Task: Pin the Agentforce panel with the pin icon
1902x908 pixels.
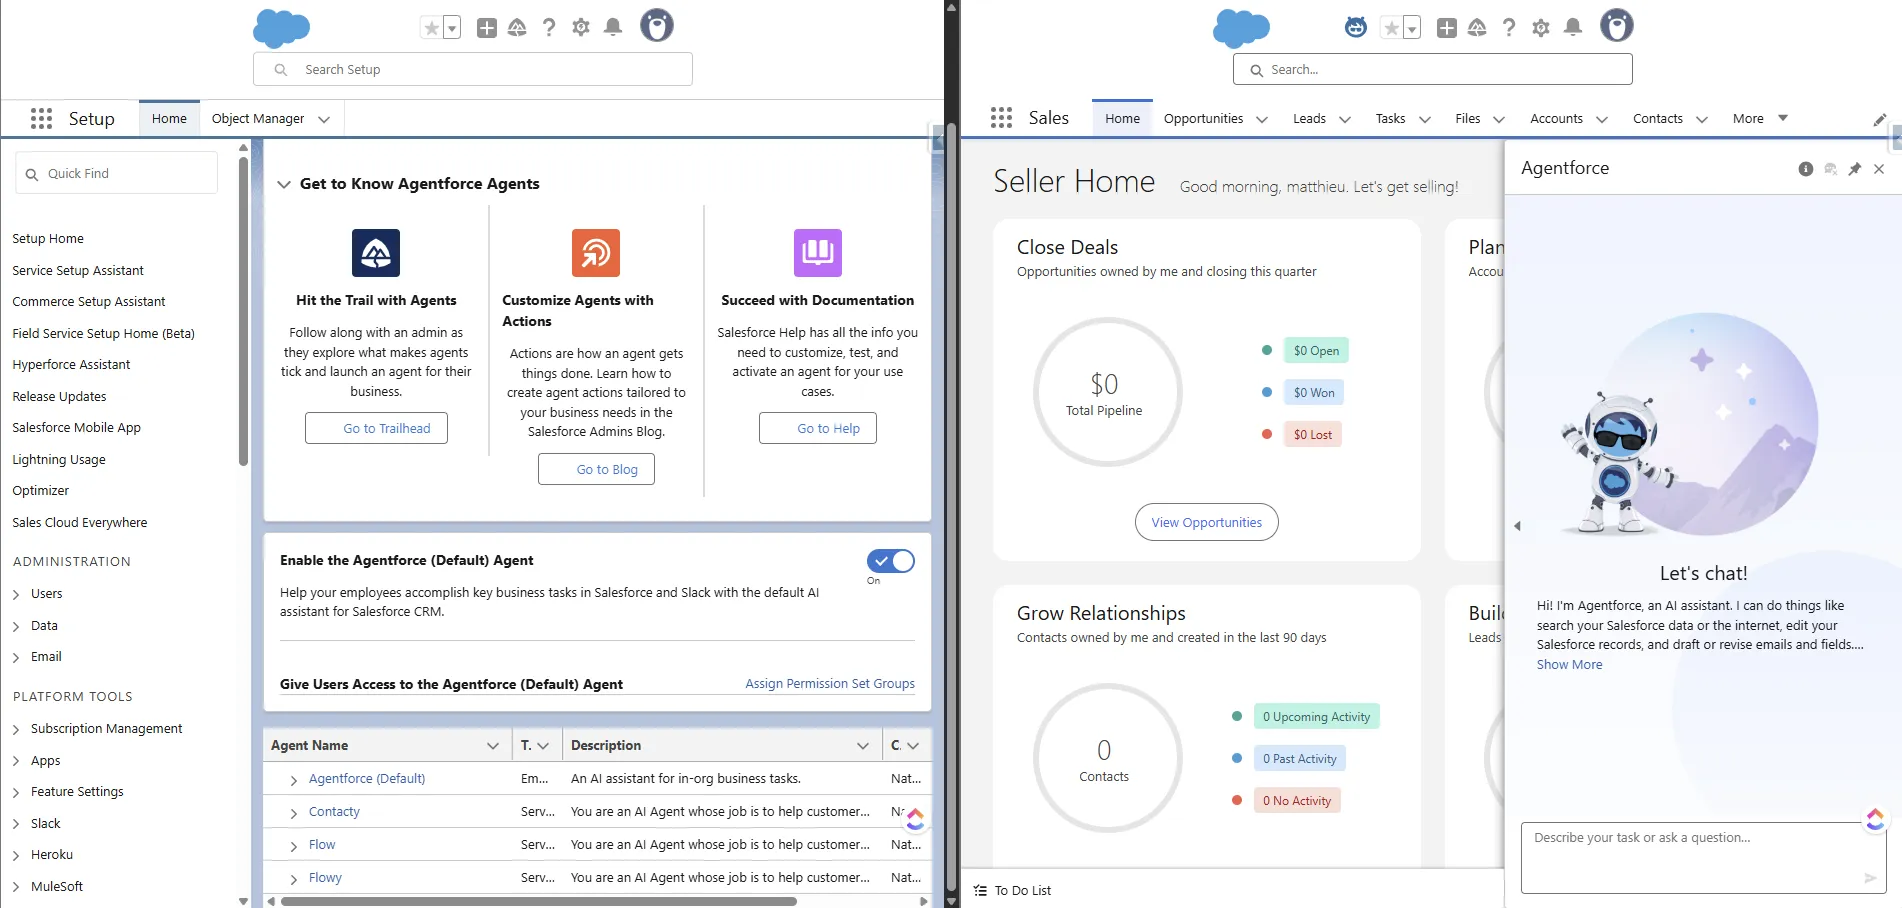Action: [x=1855, y=169]
